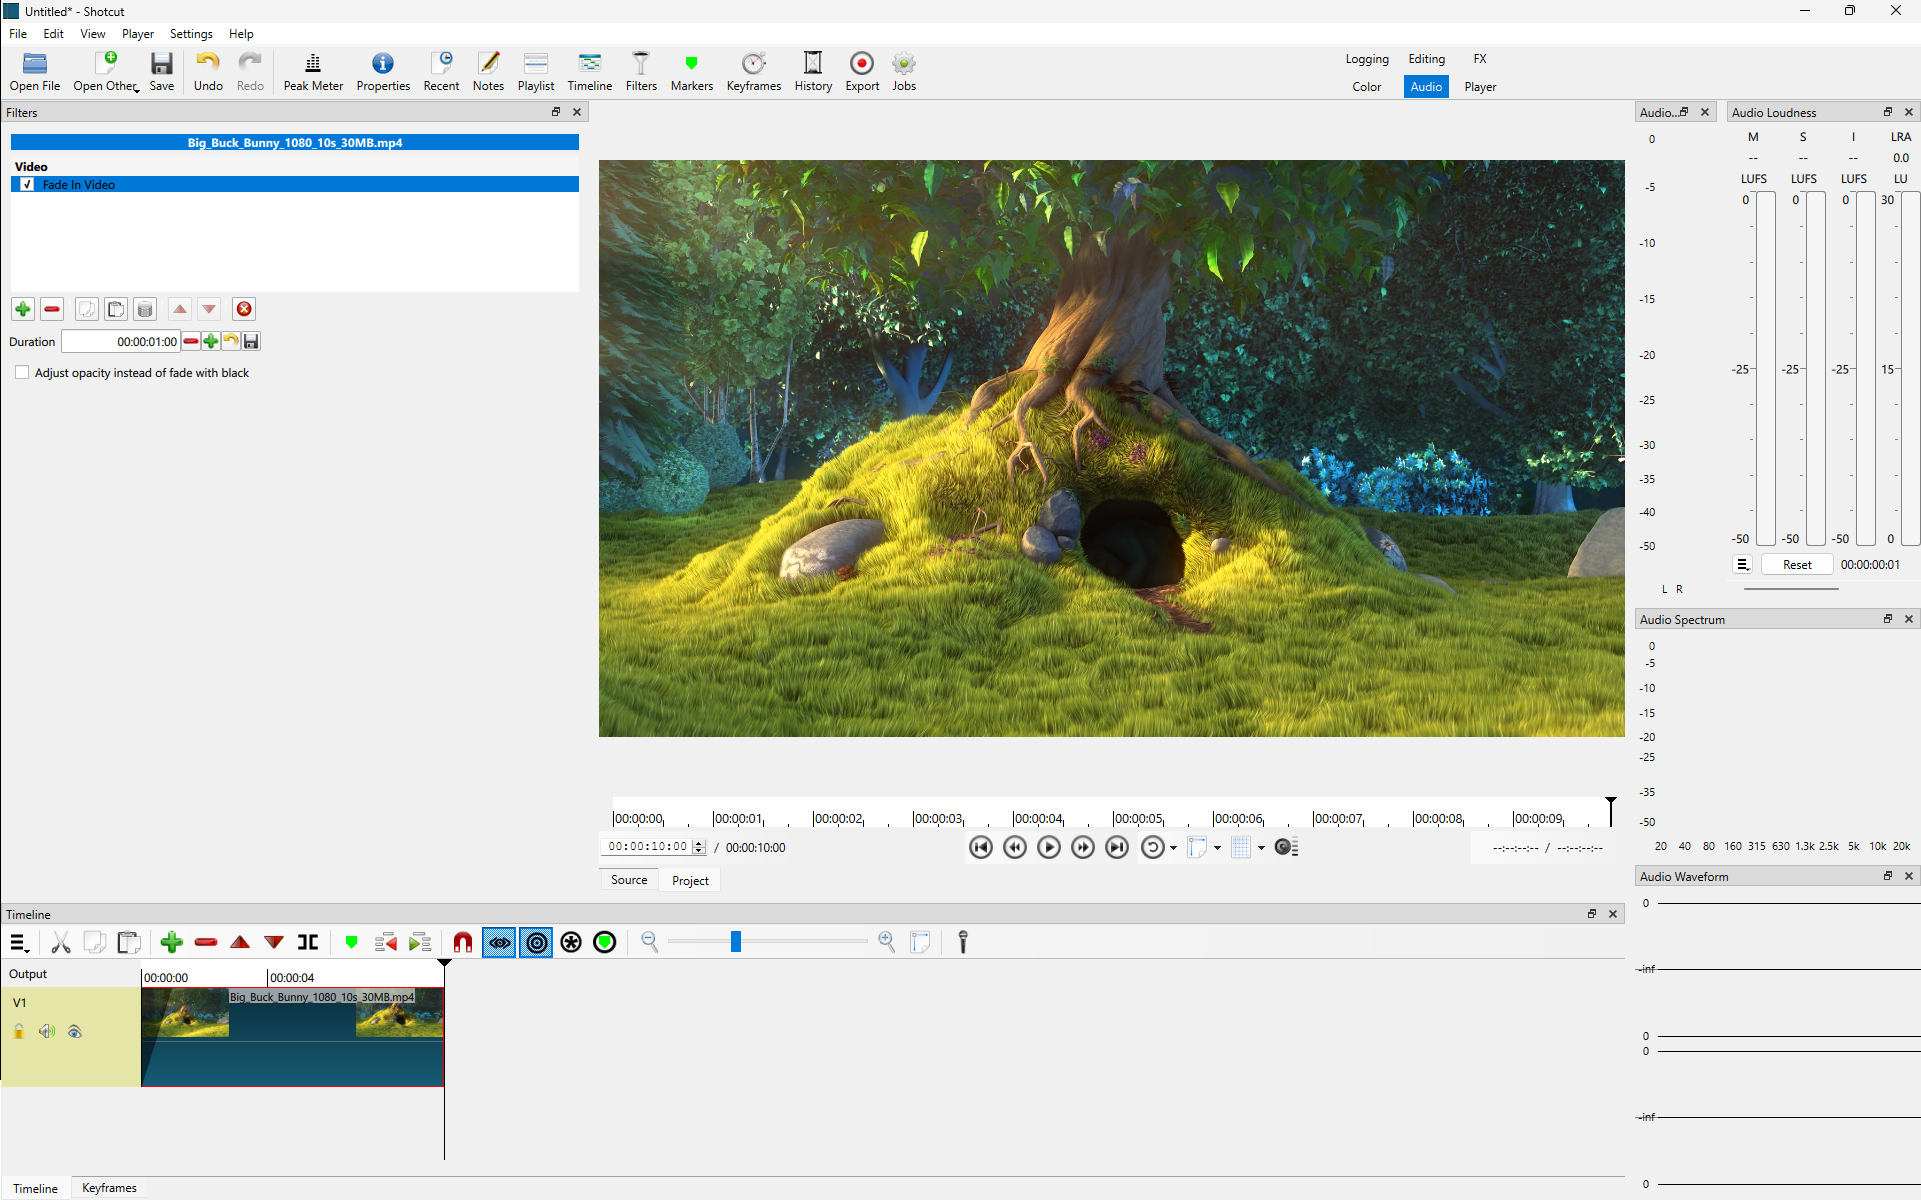Split clip at playhead in timeline

308,942
